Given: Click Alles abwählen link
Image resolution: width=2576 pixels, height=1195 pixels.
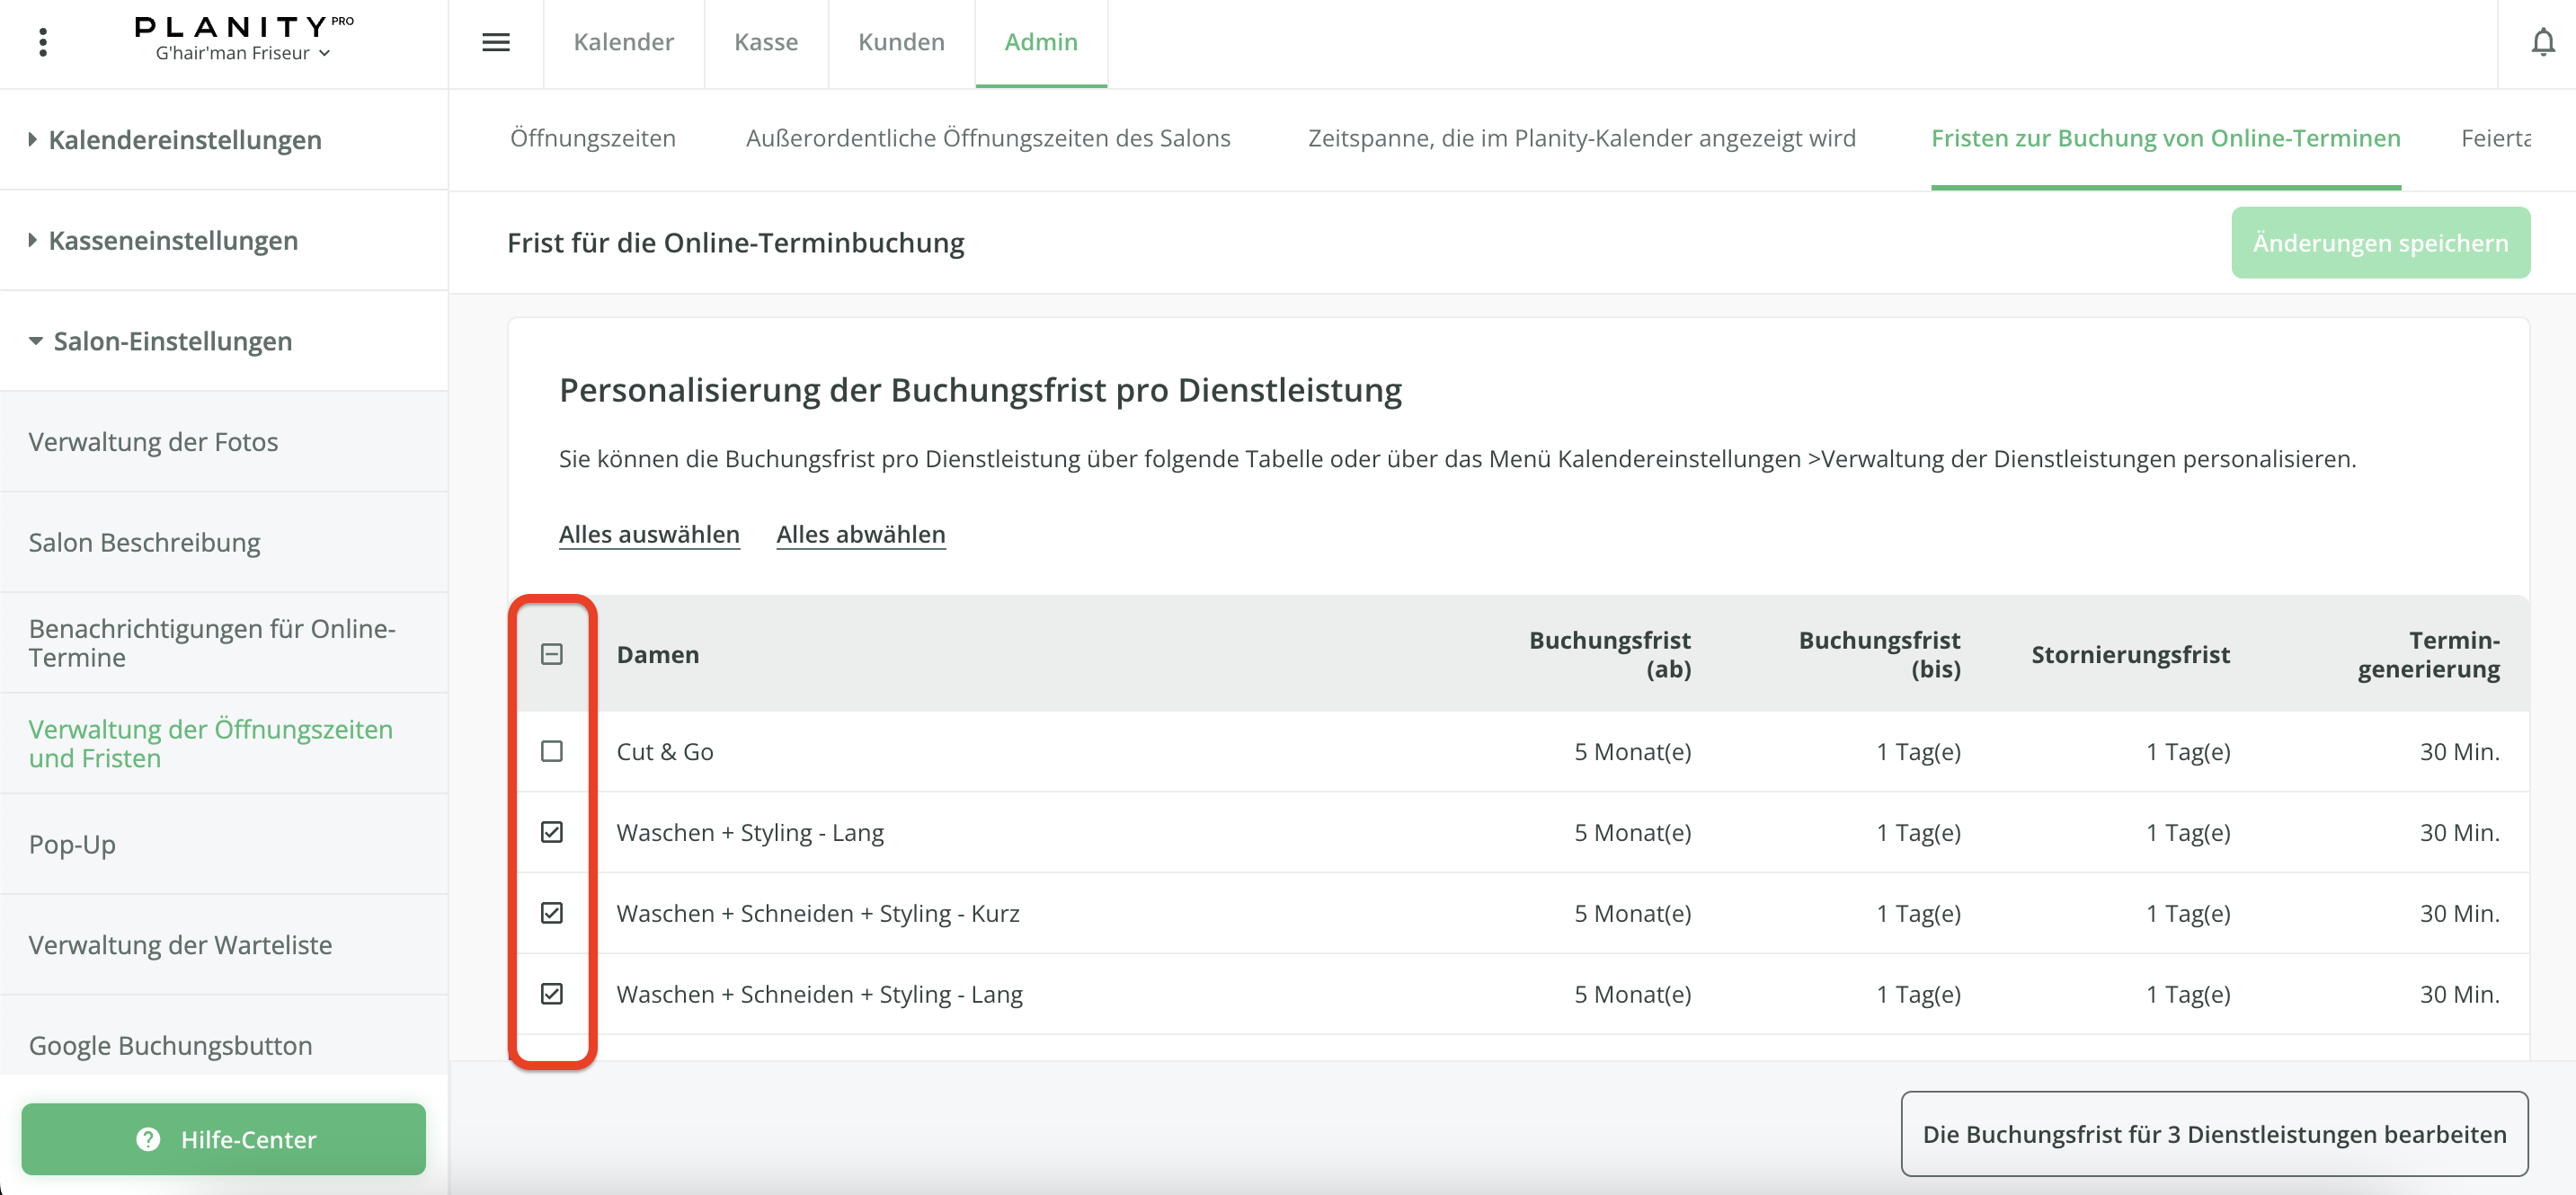Looking at the screenshot, I should click(860, 534).
